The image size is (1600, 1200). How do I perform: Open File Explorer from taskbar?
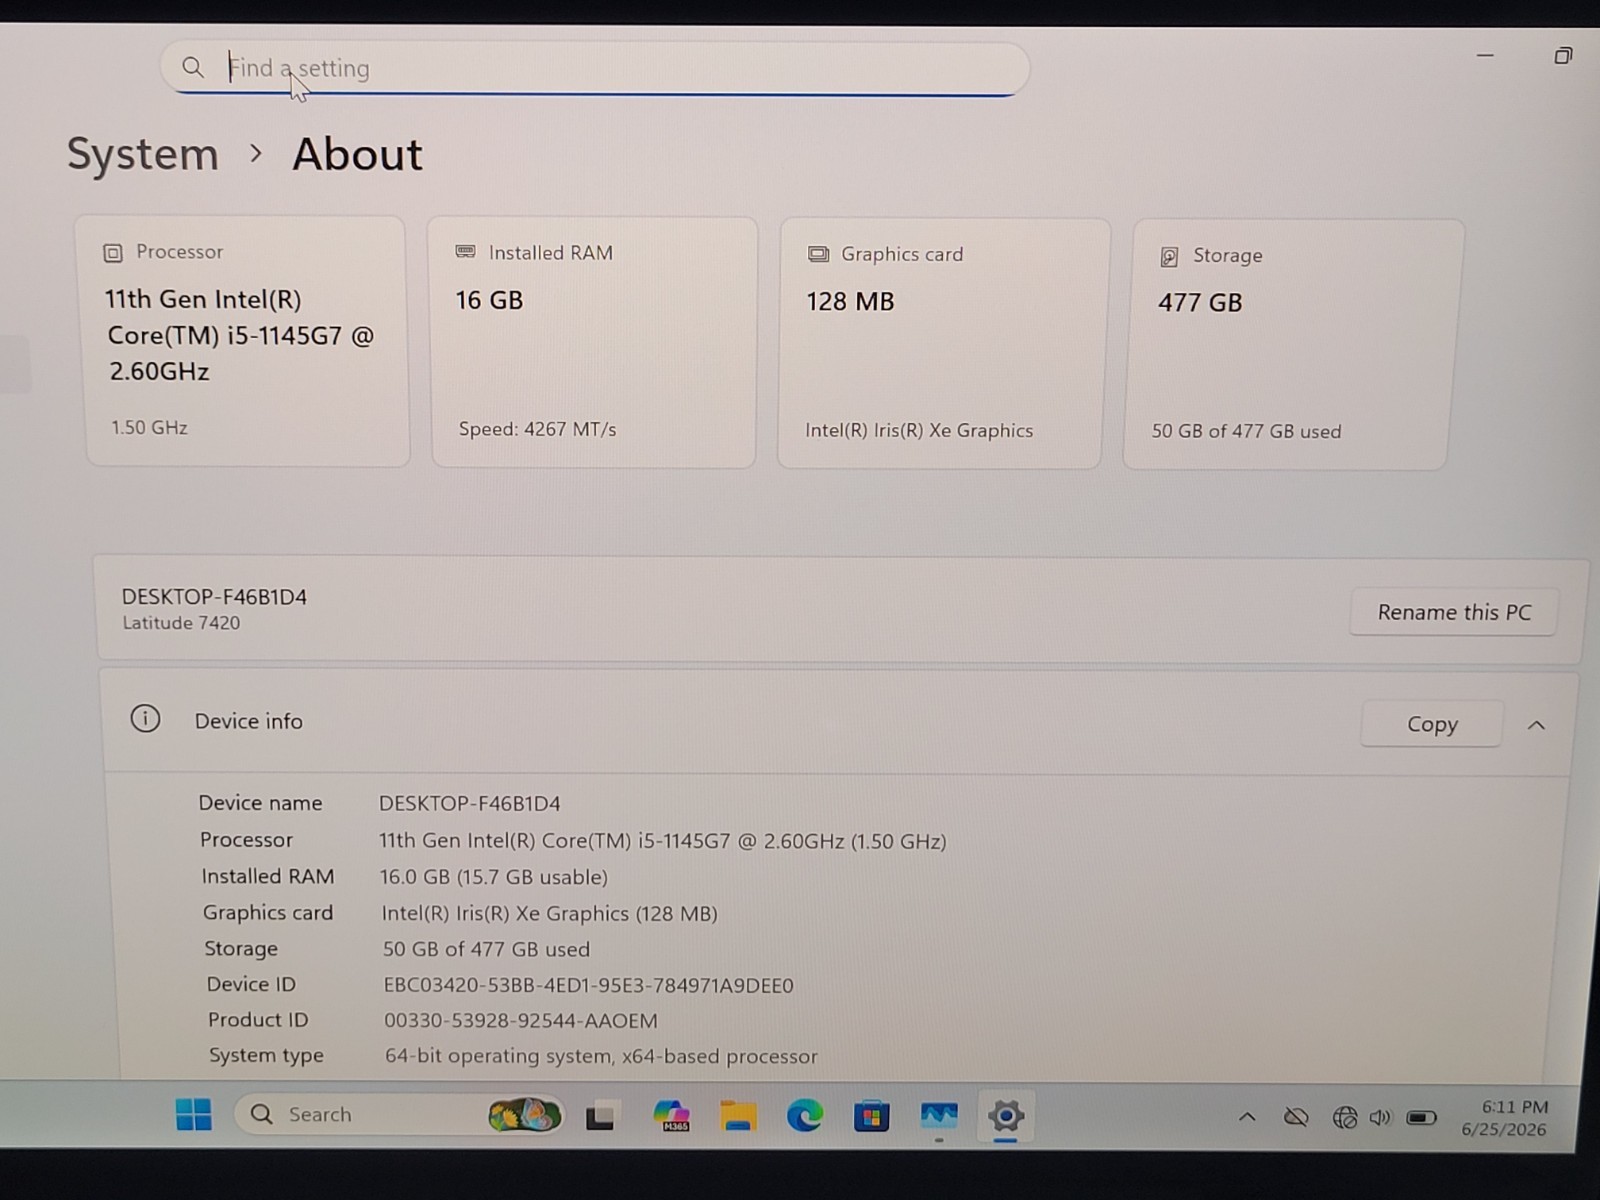pyautogui.click(x=738, y=1116)
